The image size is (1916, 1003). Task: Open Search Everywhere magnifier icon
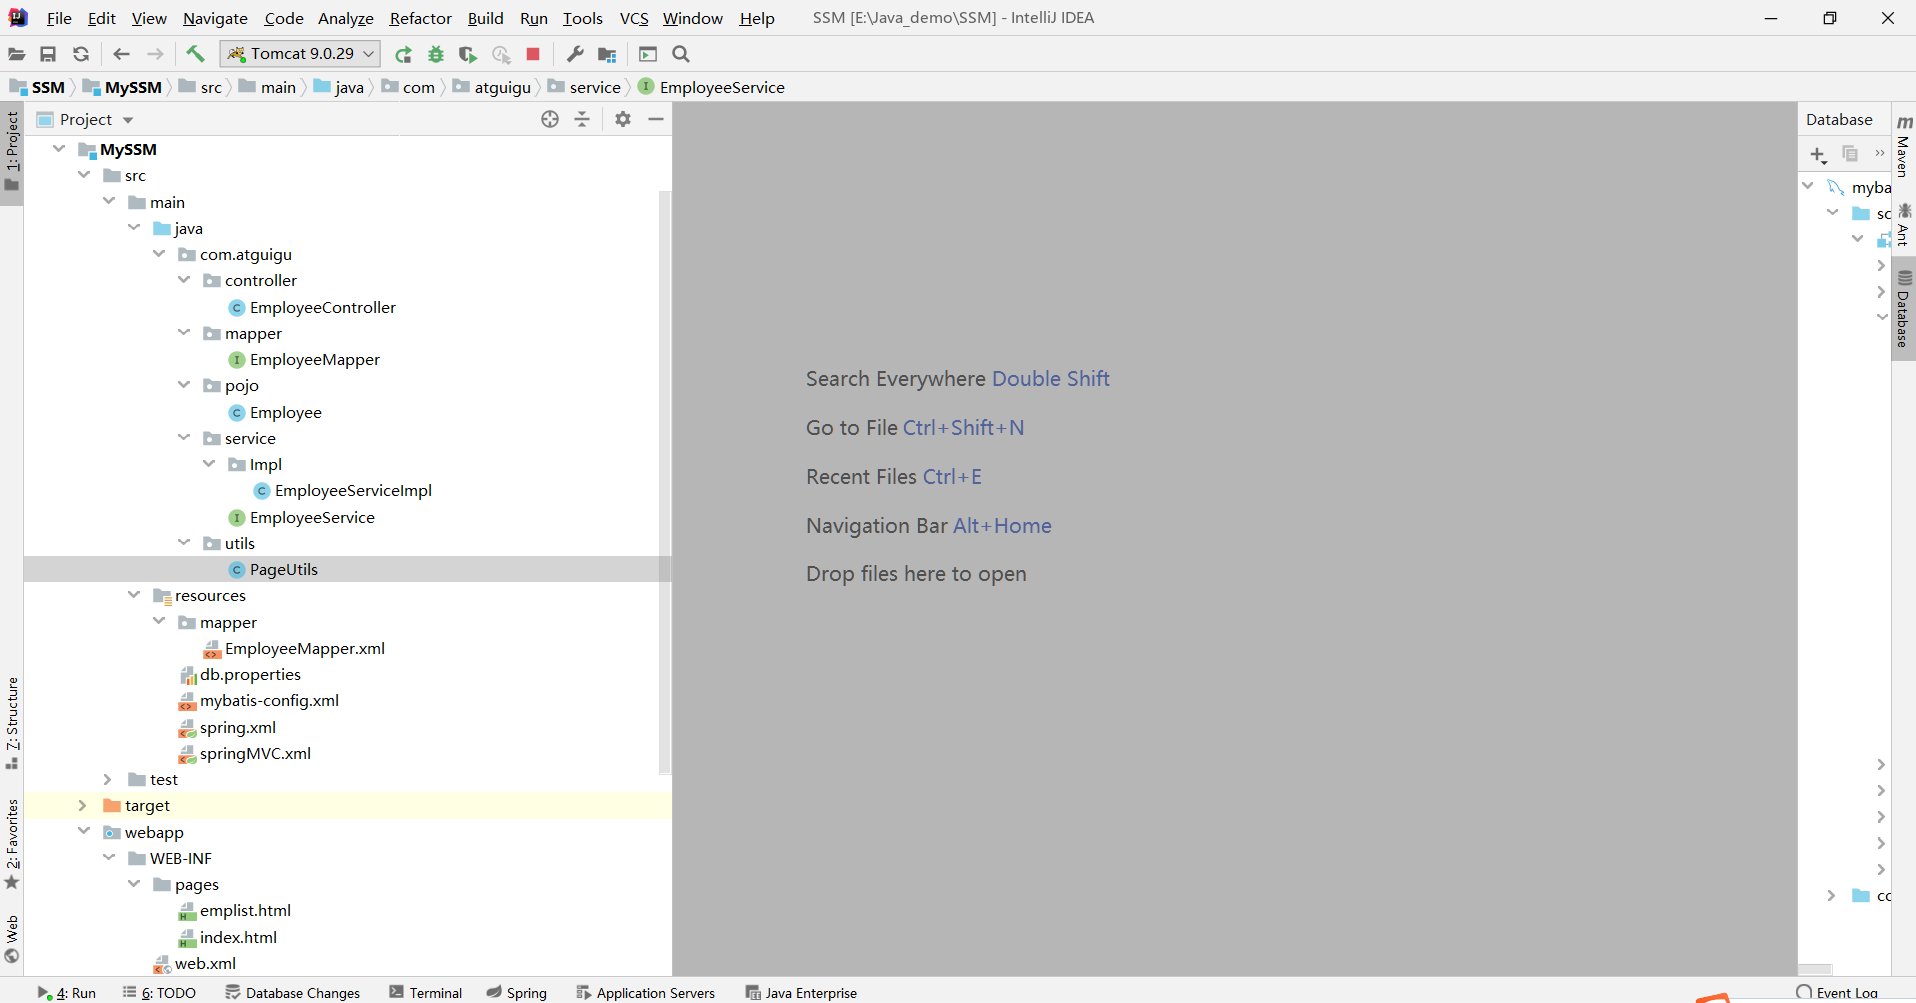pyautogui.click(x=681, y=54)
